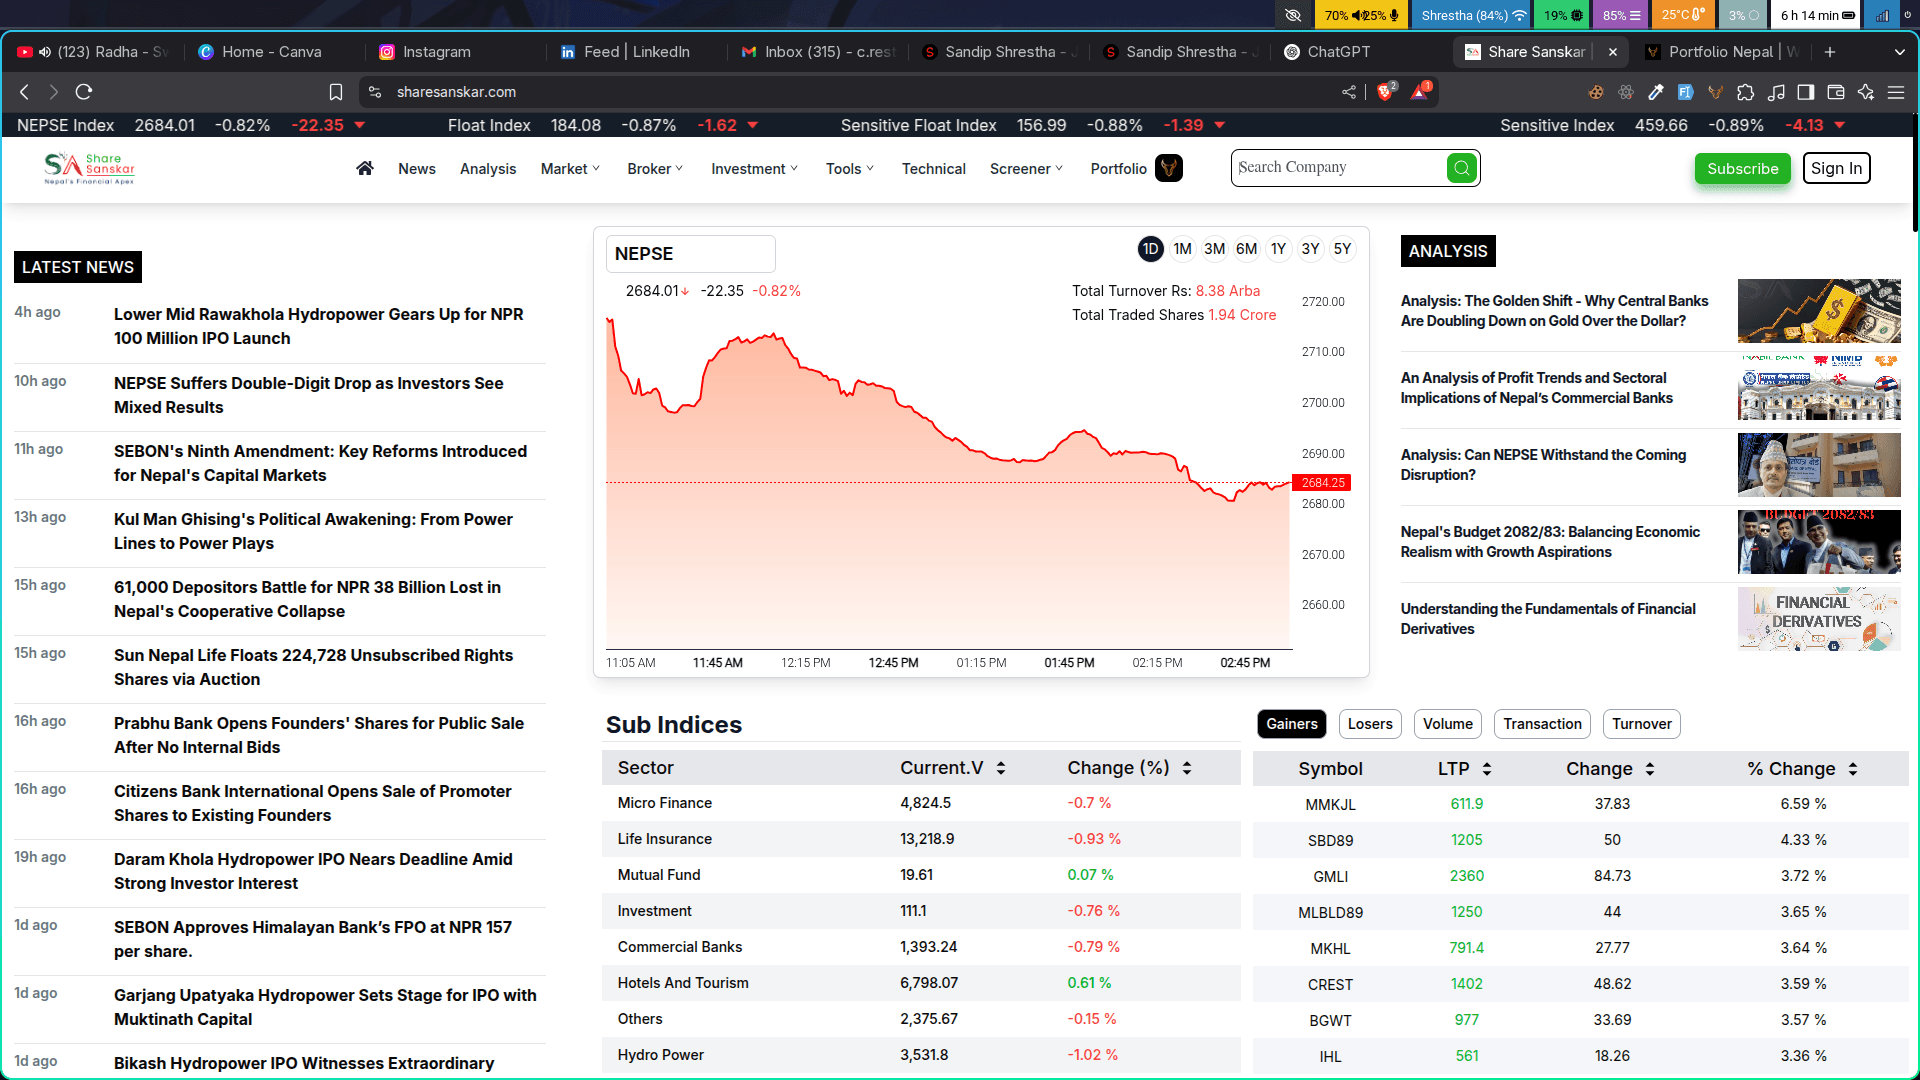Click the green company search icon
Screen dimensions: 1920x1080
1461,168
